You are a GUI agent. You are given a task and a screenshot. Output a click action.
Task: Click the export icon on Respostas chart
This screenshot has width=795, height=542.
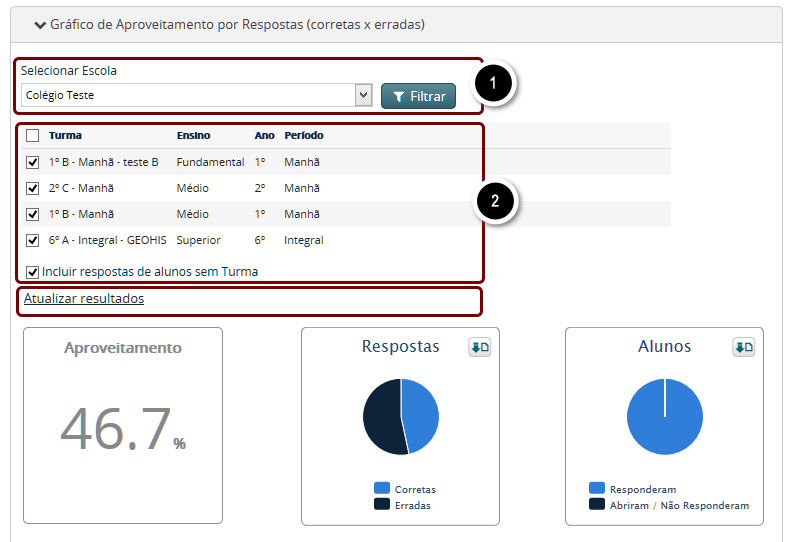(x=480, y=347)
